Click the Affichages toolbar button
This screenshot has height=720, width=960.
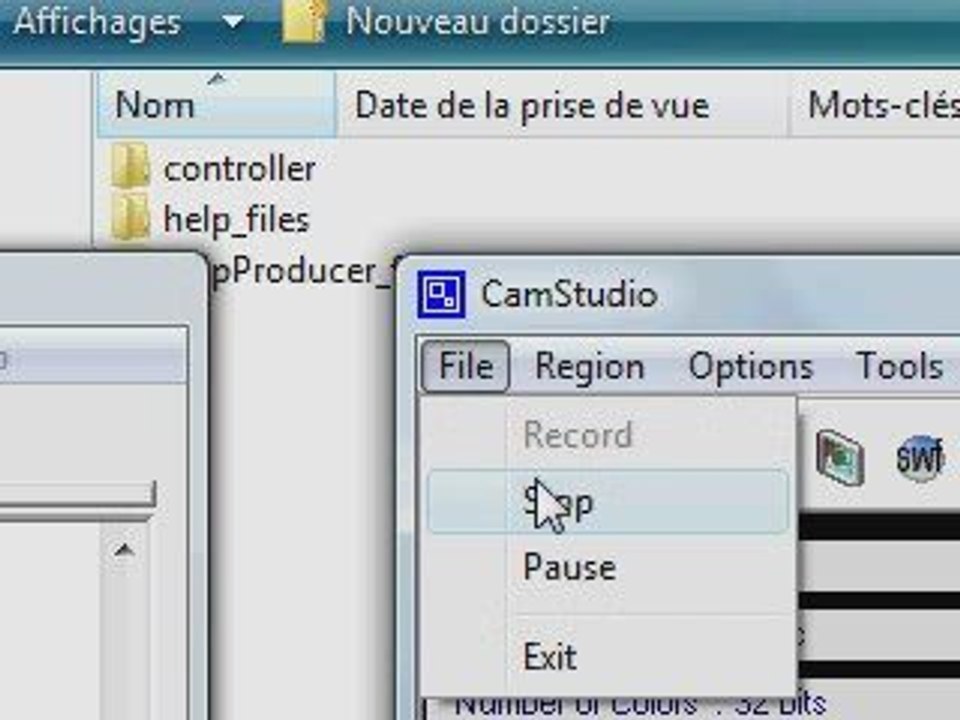click(97, 22)
